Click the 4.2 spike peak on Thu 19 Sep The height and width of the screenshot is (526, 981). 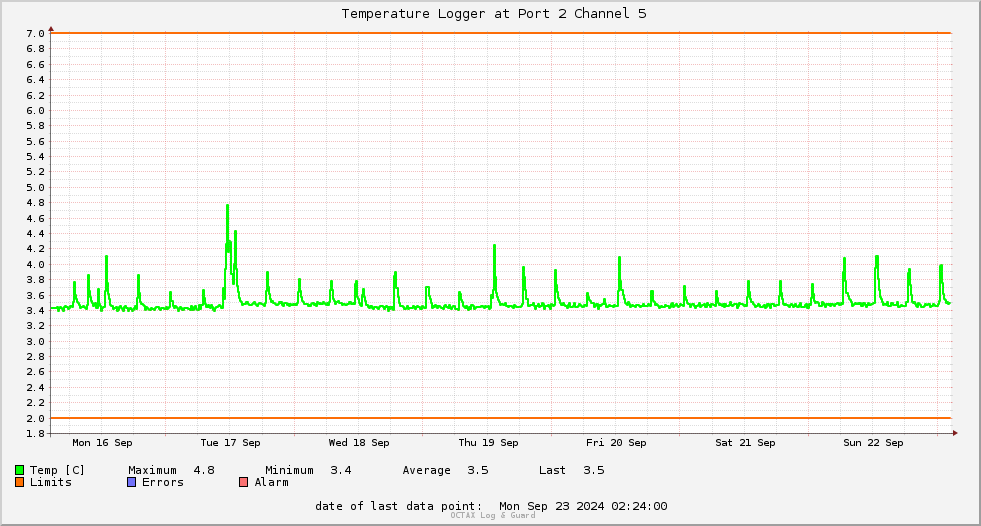coord(494,246)
